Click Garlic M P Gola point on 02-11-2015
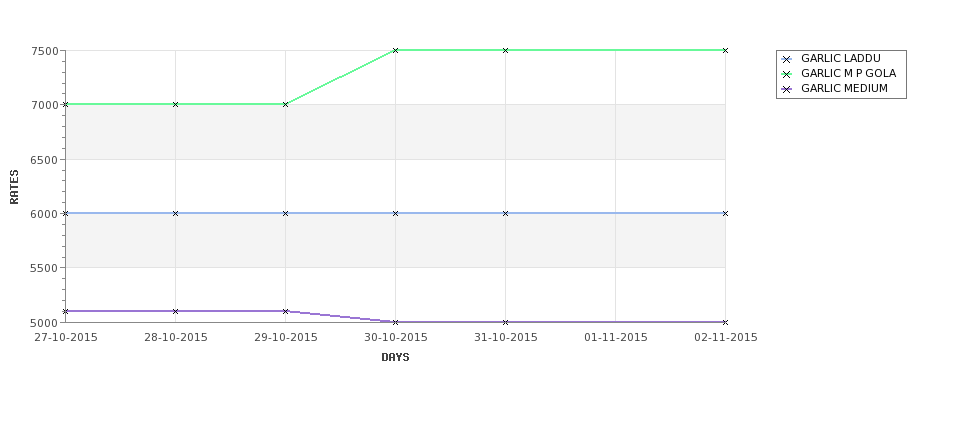 [x=725, y=50]
